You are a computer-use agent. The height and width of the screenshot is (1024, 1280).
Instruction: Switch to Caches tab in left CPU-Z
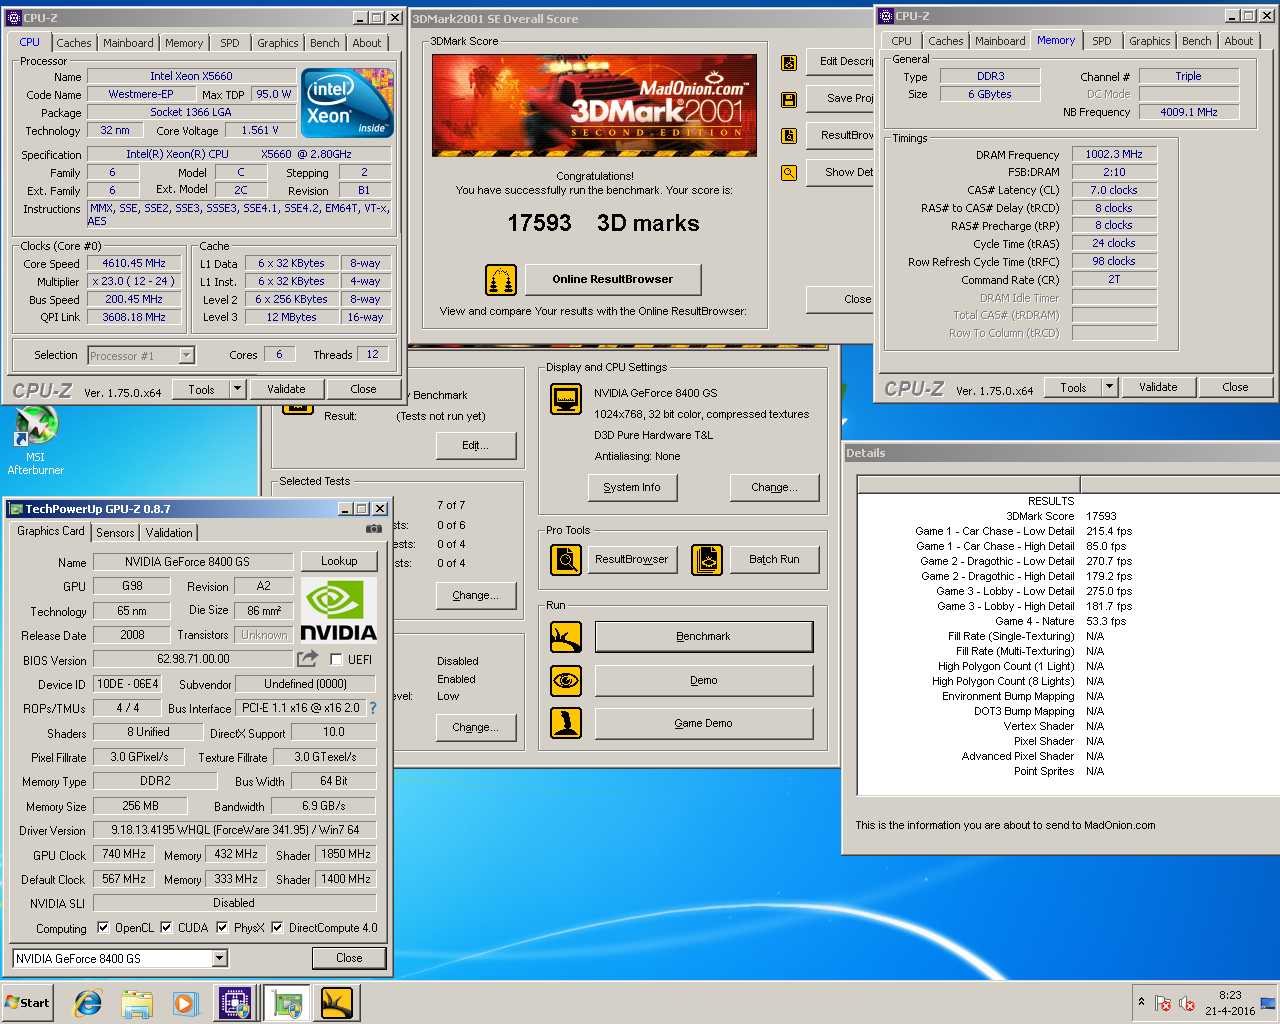74,43
